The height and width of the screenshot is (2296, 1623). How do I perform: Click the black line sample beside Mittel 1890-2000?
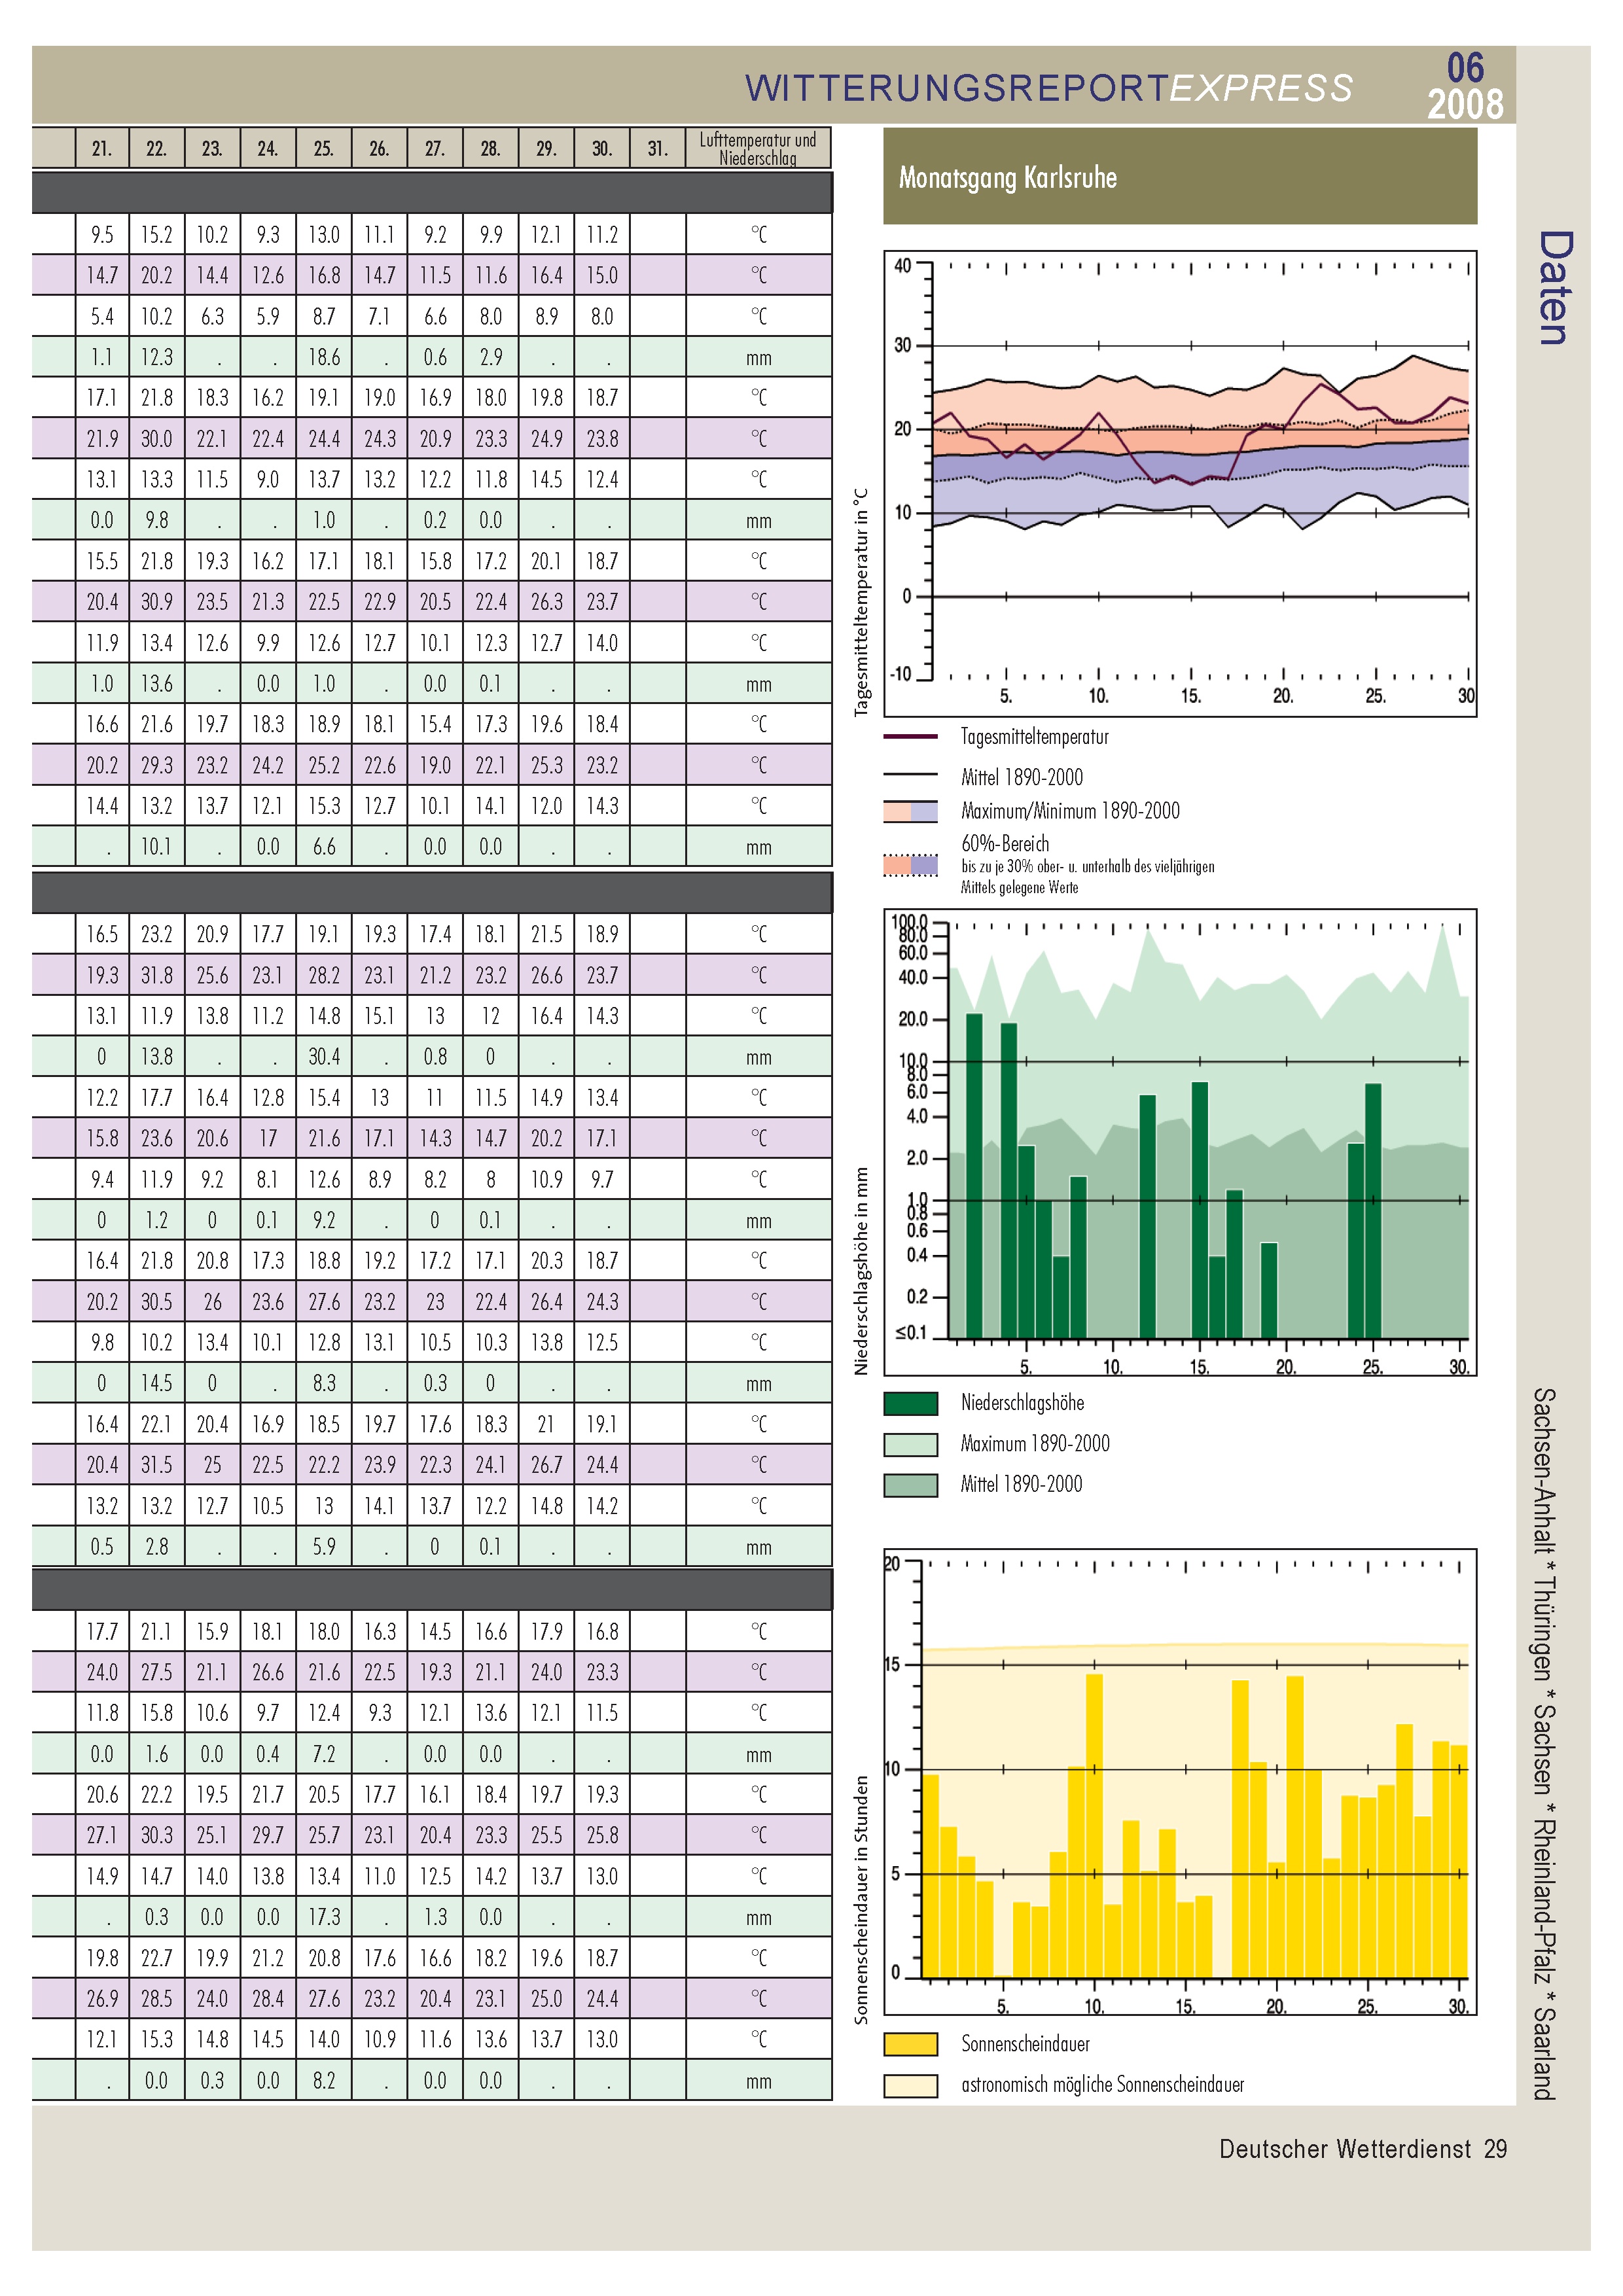coord(910,775)
